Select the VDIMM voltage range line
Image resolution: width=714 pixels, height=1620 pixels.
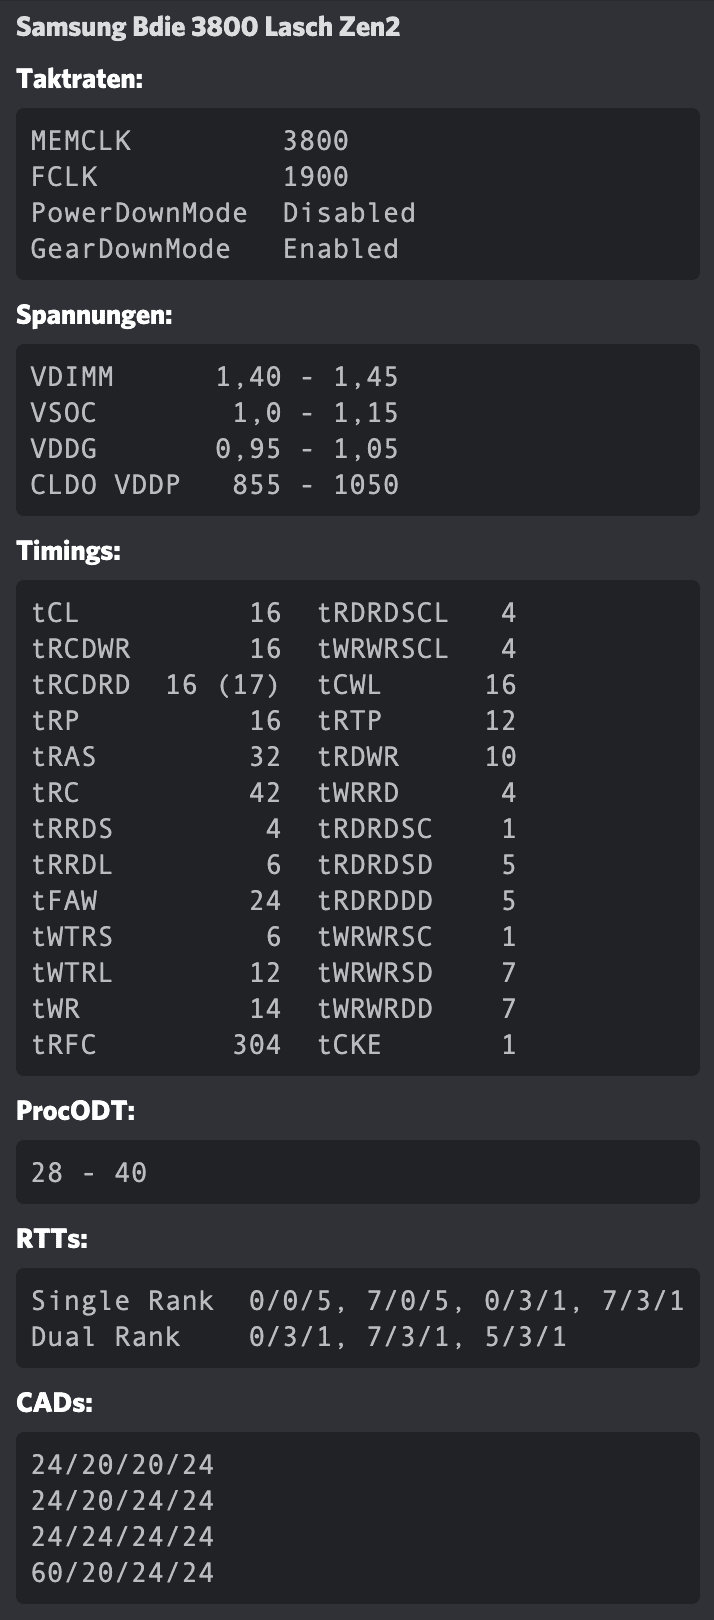215,377
